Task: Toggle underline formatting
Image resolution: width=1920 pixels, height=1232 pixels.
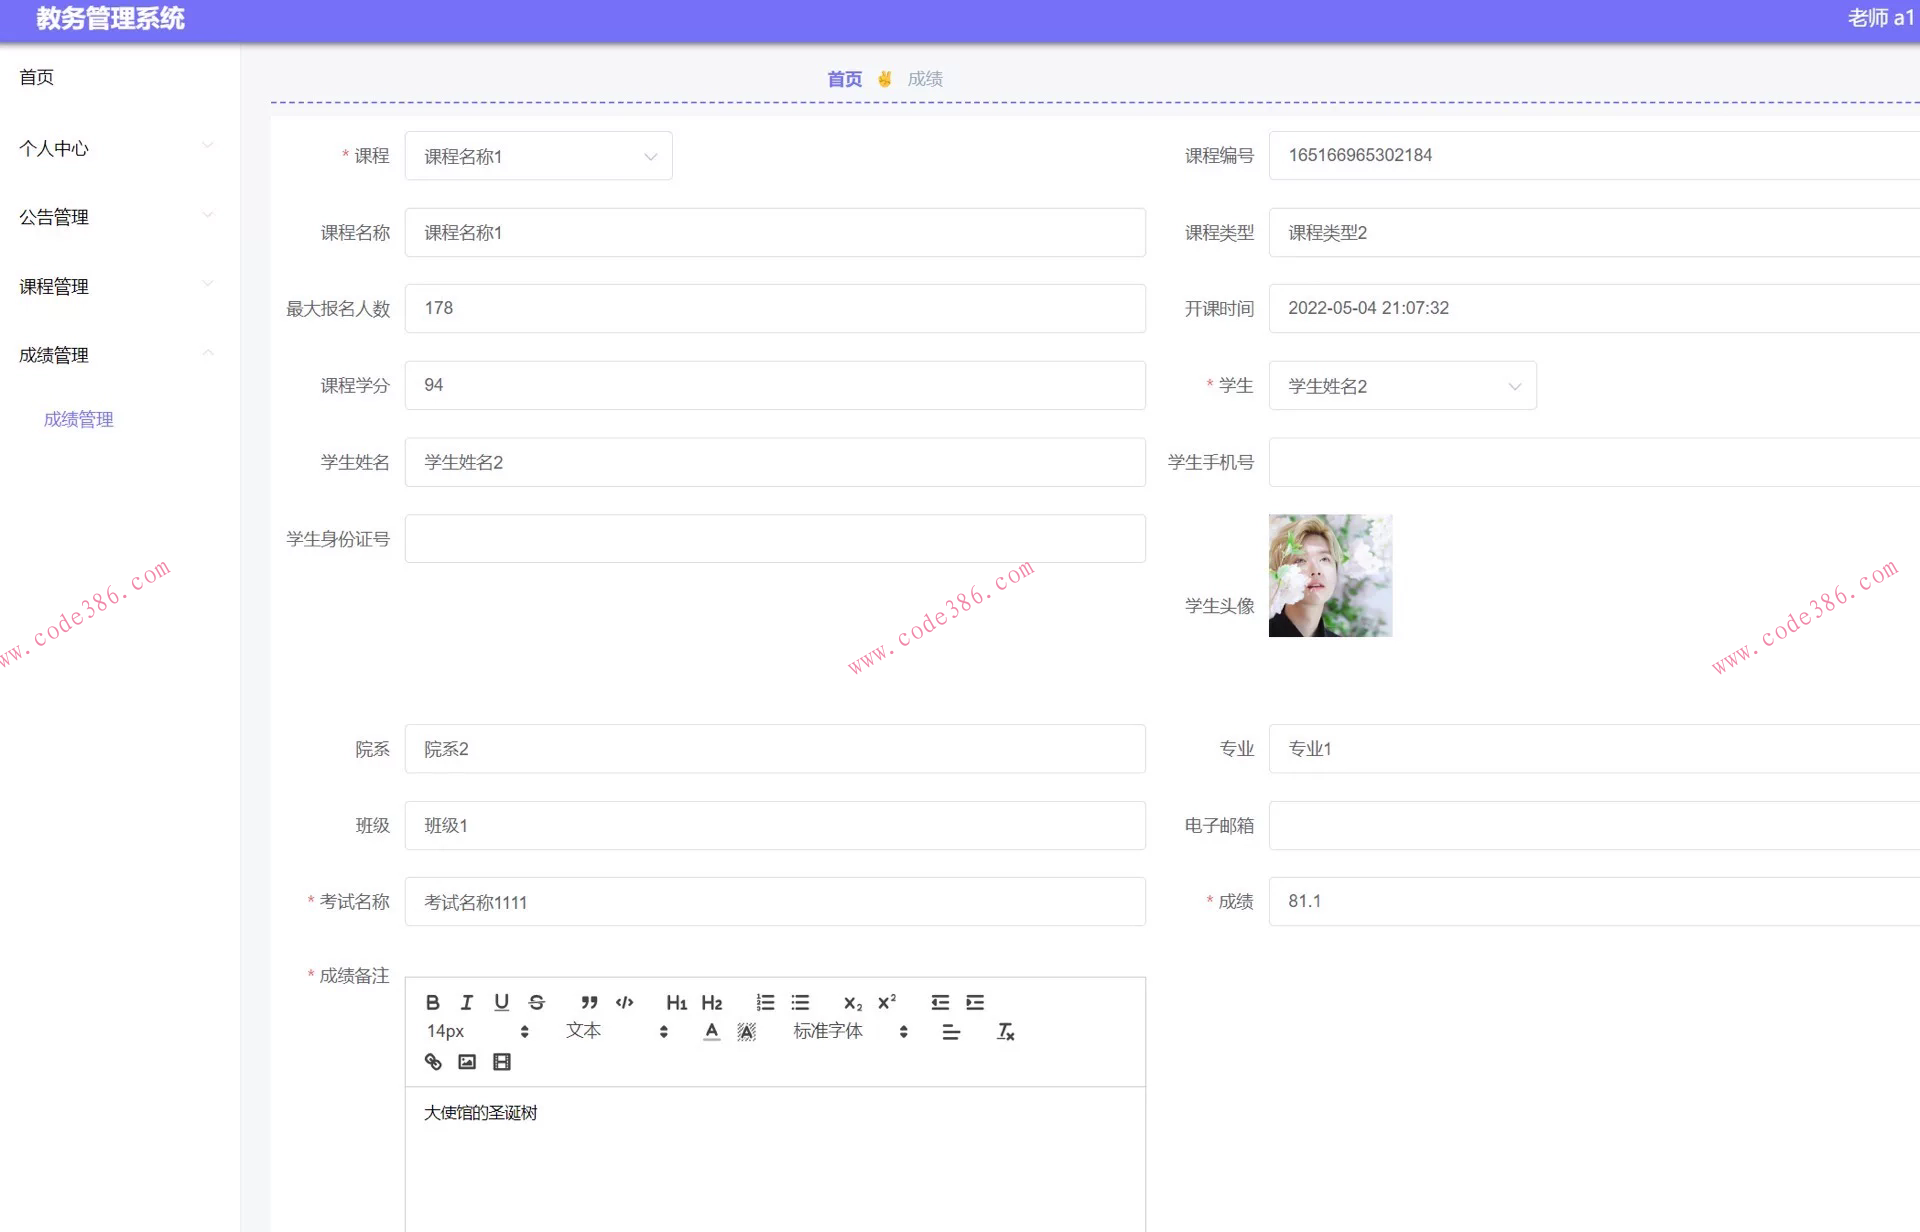Action: (501, 1002)
